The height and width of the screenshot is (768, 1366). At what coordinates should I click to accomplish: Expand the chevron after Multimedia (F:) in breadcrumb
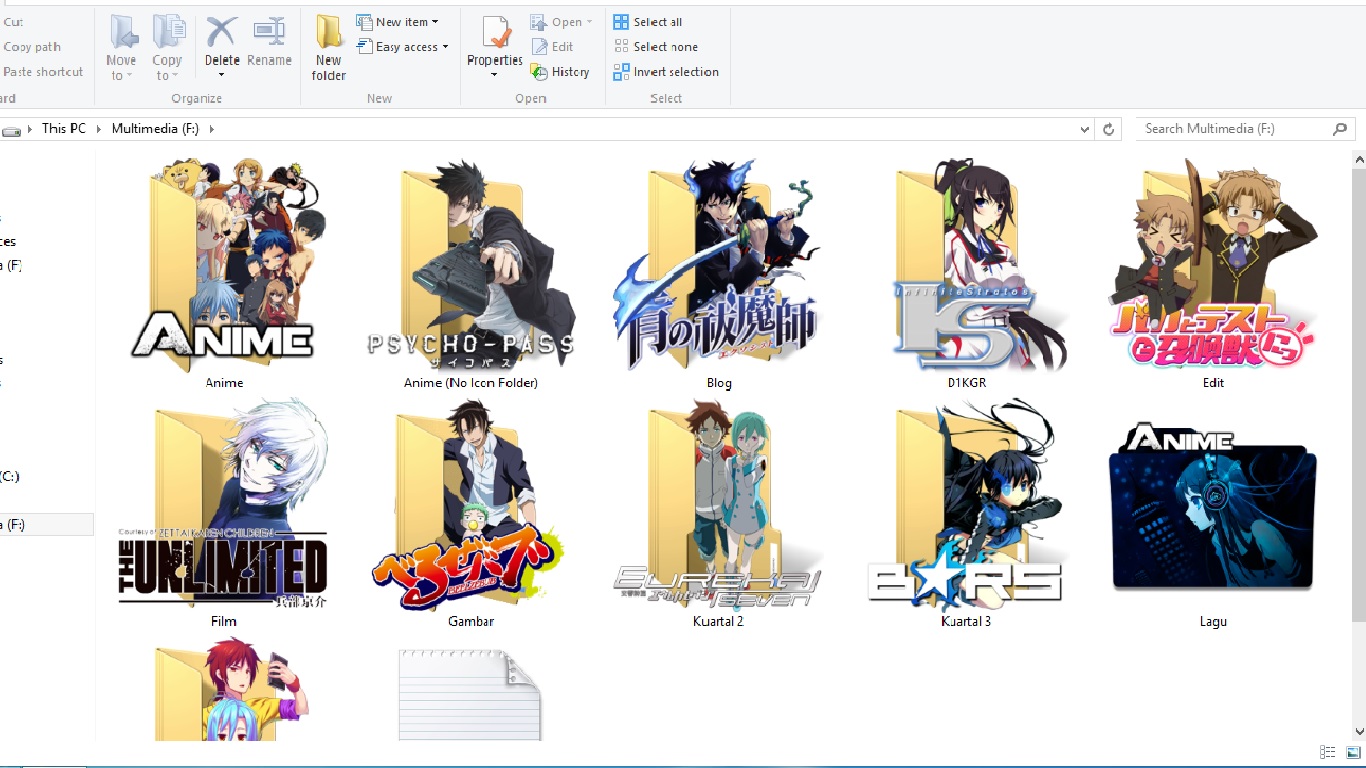(x=212, y=129)
